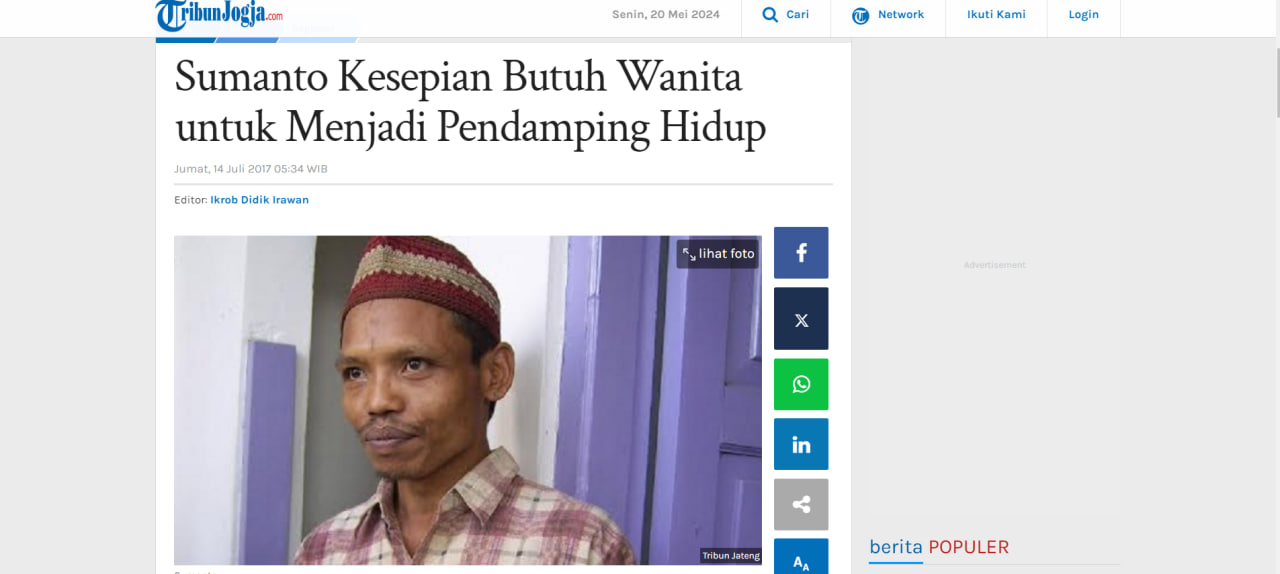
Task: Change font size with the Aa button
Action: coord(801,558)
